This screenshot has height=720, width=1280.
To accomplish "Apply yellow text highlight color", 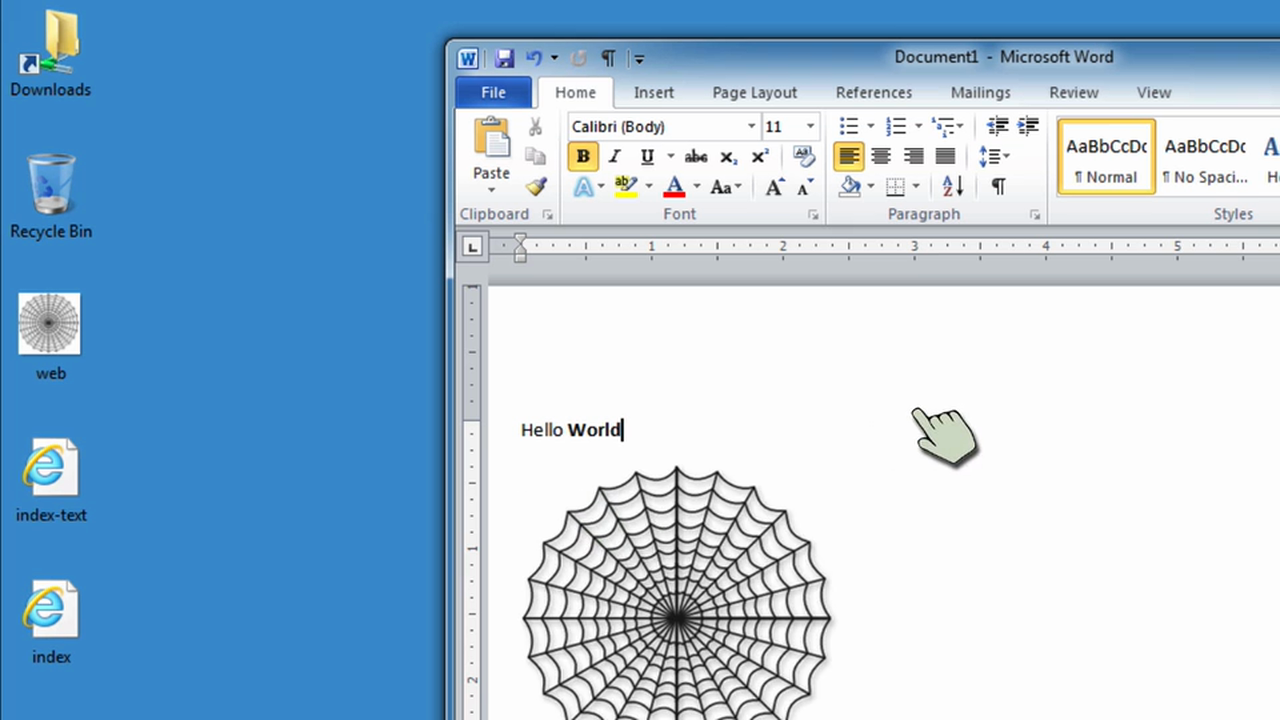I will [x=623, y=186].
